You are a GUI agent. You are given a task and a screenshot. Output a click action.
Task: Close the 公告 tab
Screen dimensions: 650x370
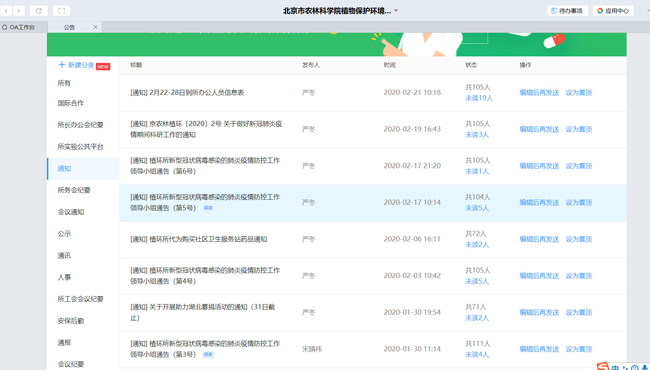(95, 27)
